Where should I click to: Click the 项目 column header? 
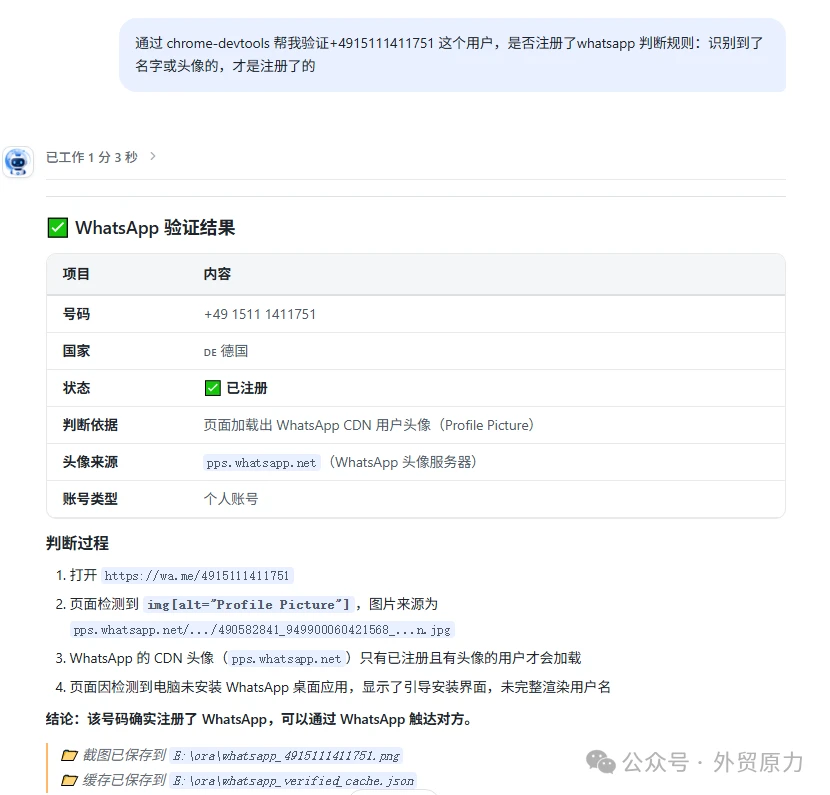(x=76, y=274)
